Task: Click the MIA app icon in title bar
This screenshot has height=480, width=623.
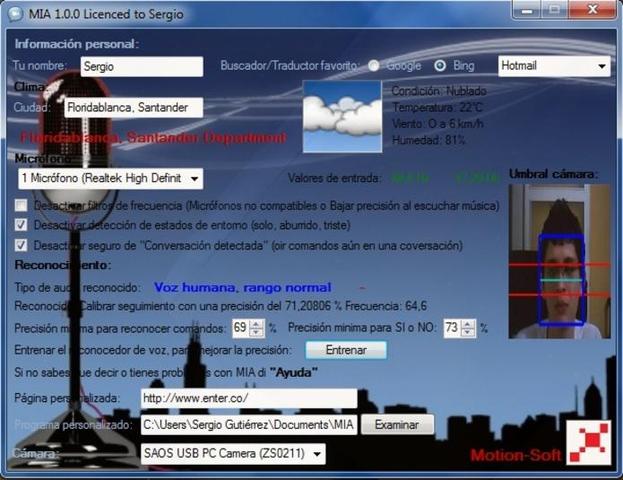Action: pos(15,14)
